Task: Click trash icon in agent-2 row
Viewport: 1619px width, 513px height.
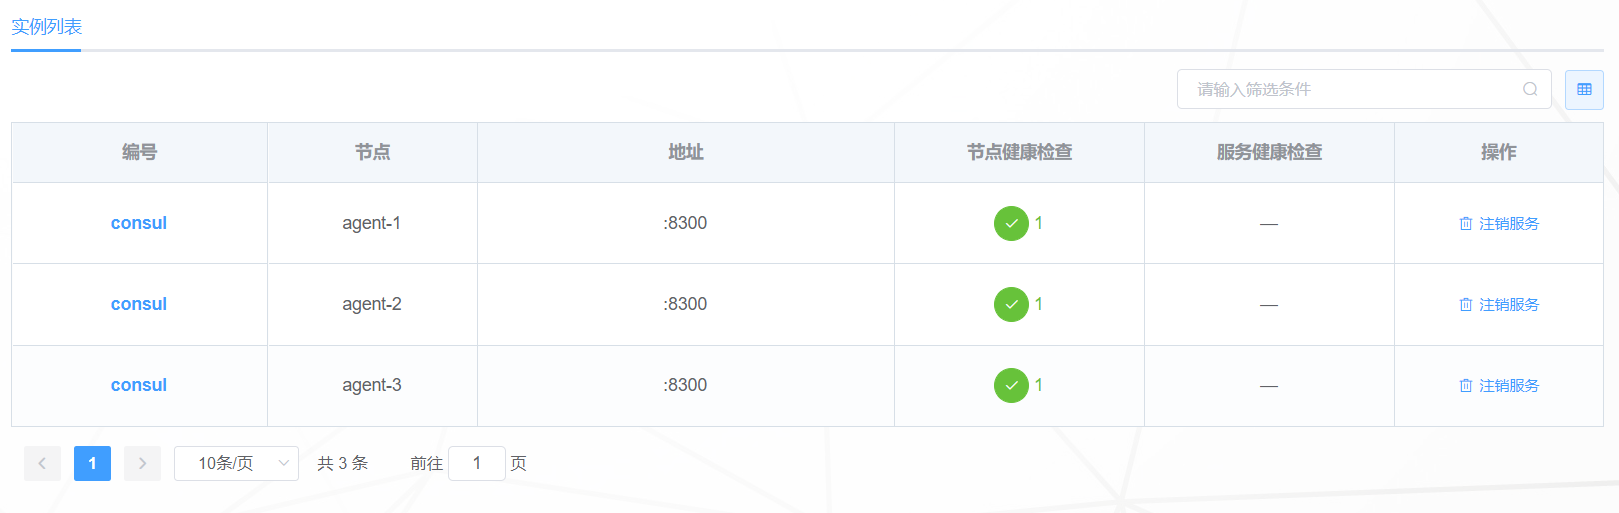Action: [x=1466, y=305]
